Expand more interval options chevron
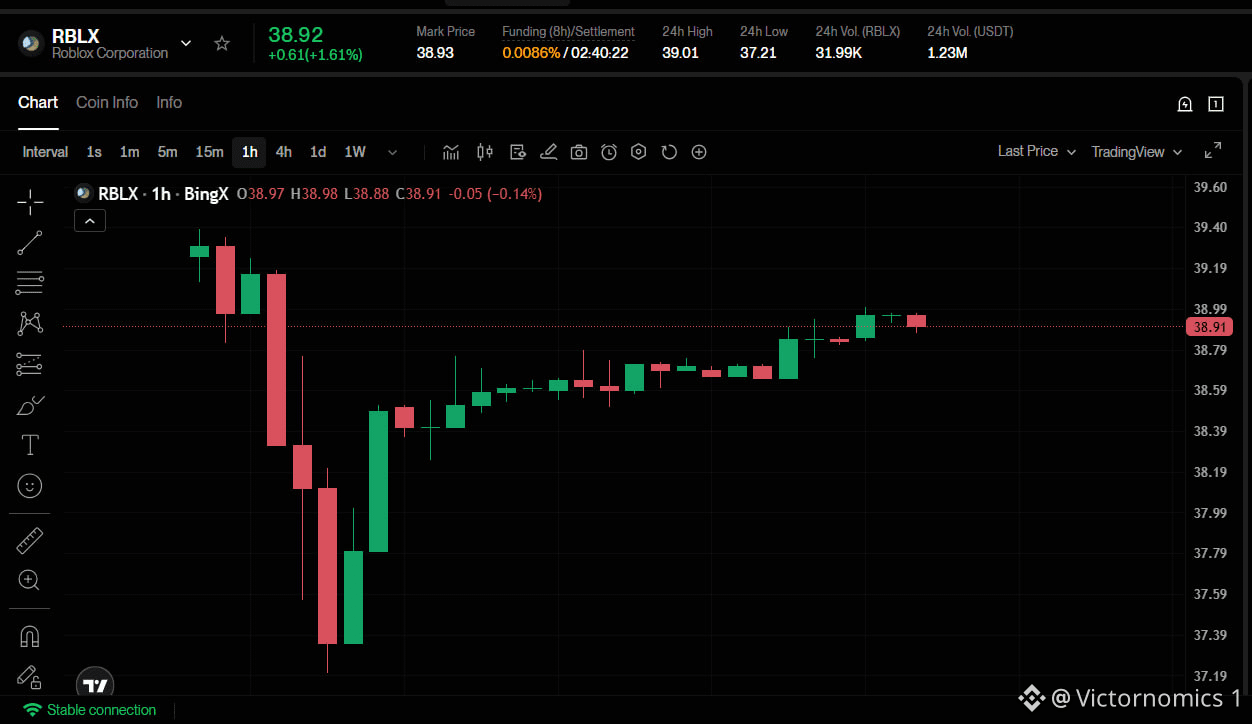 point(392,152)
